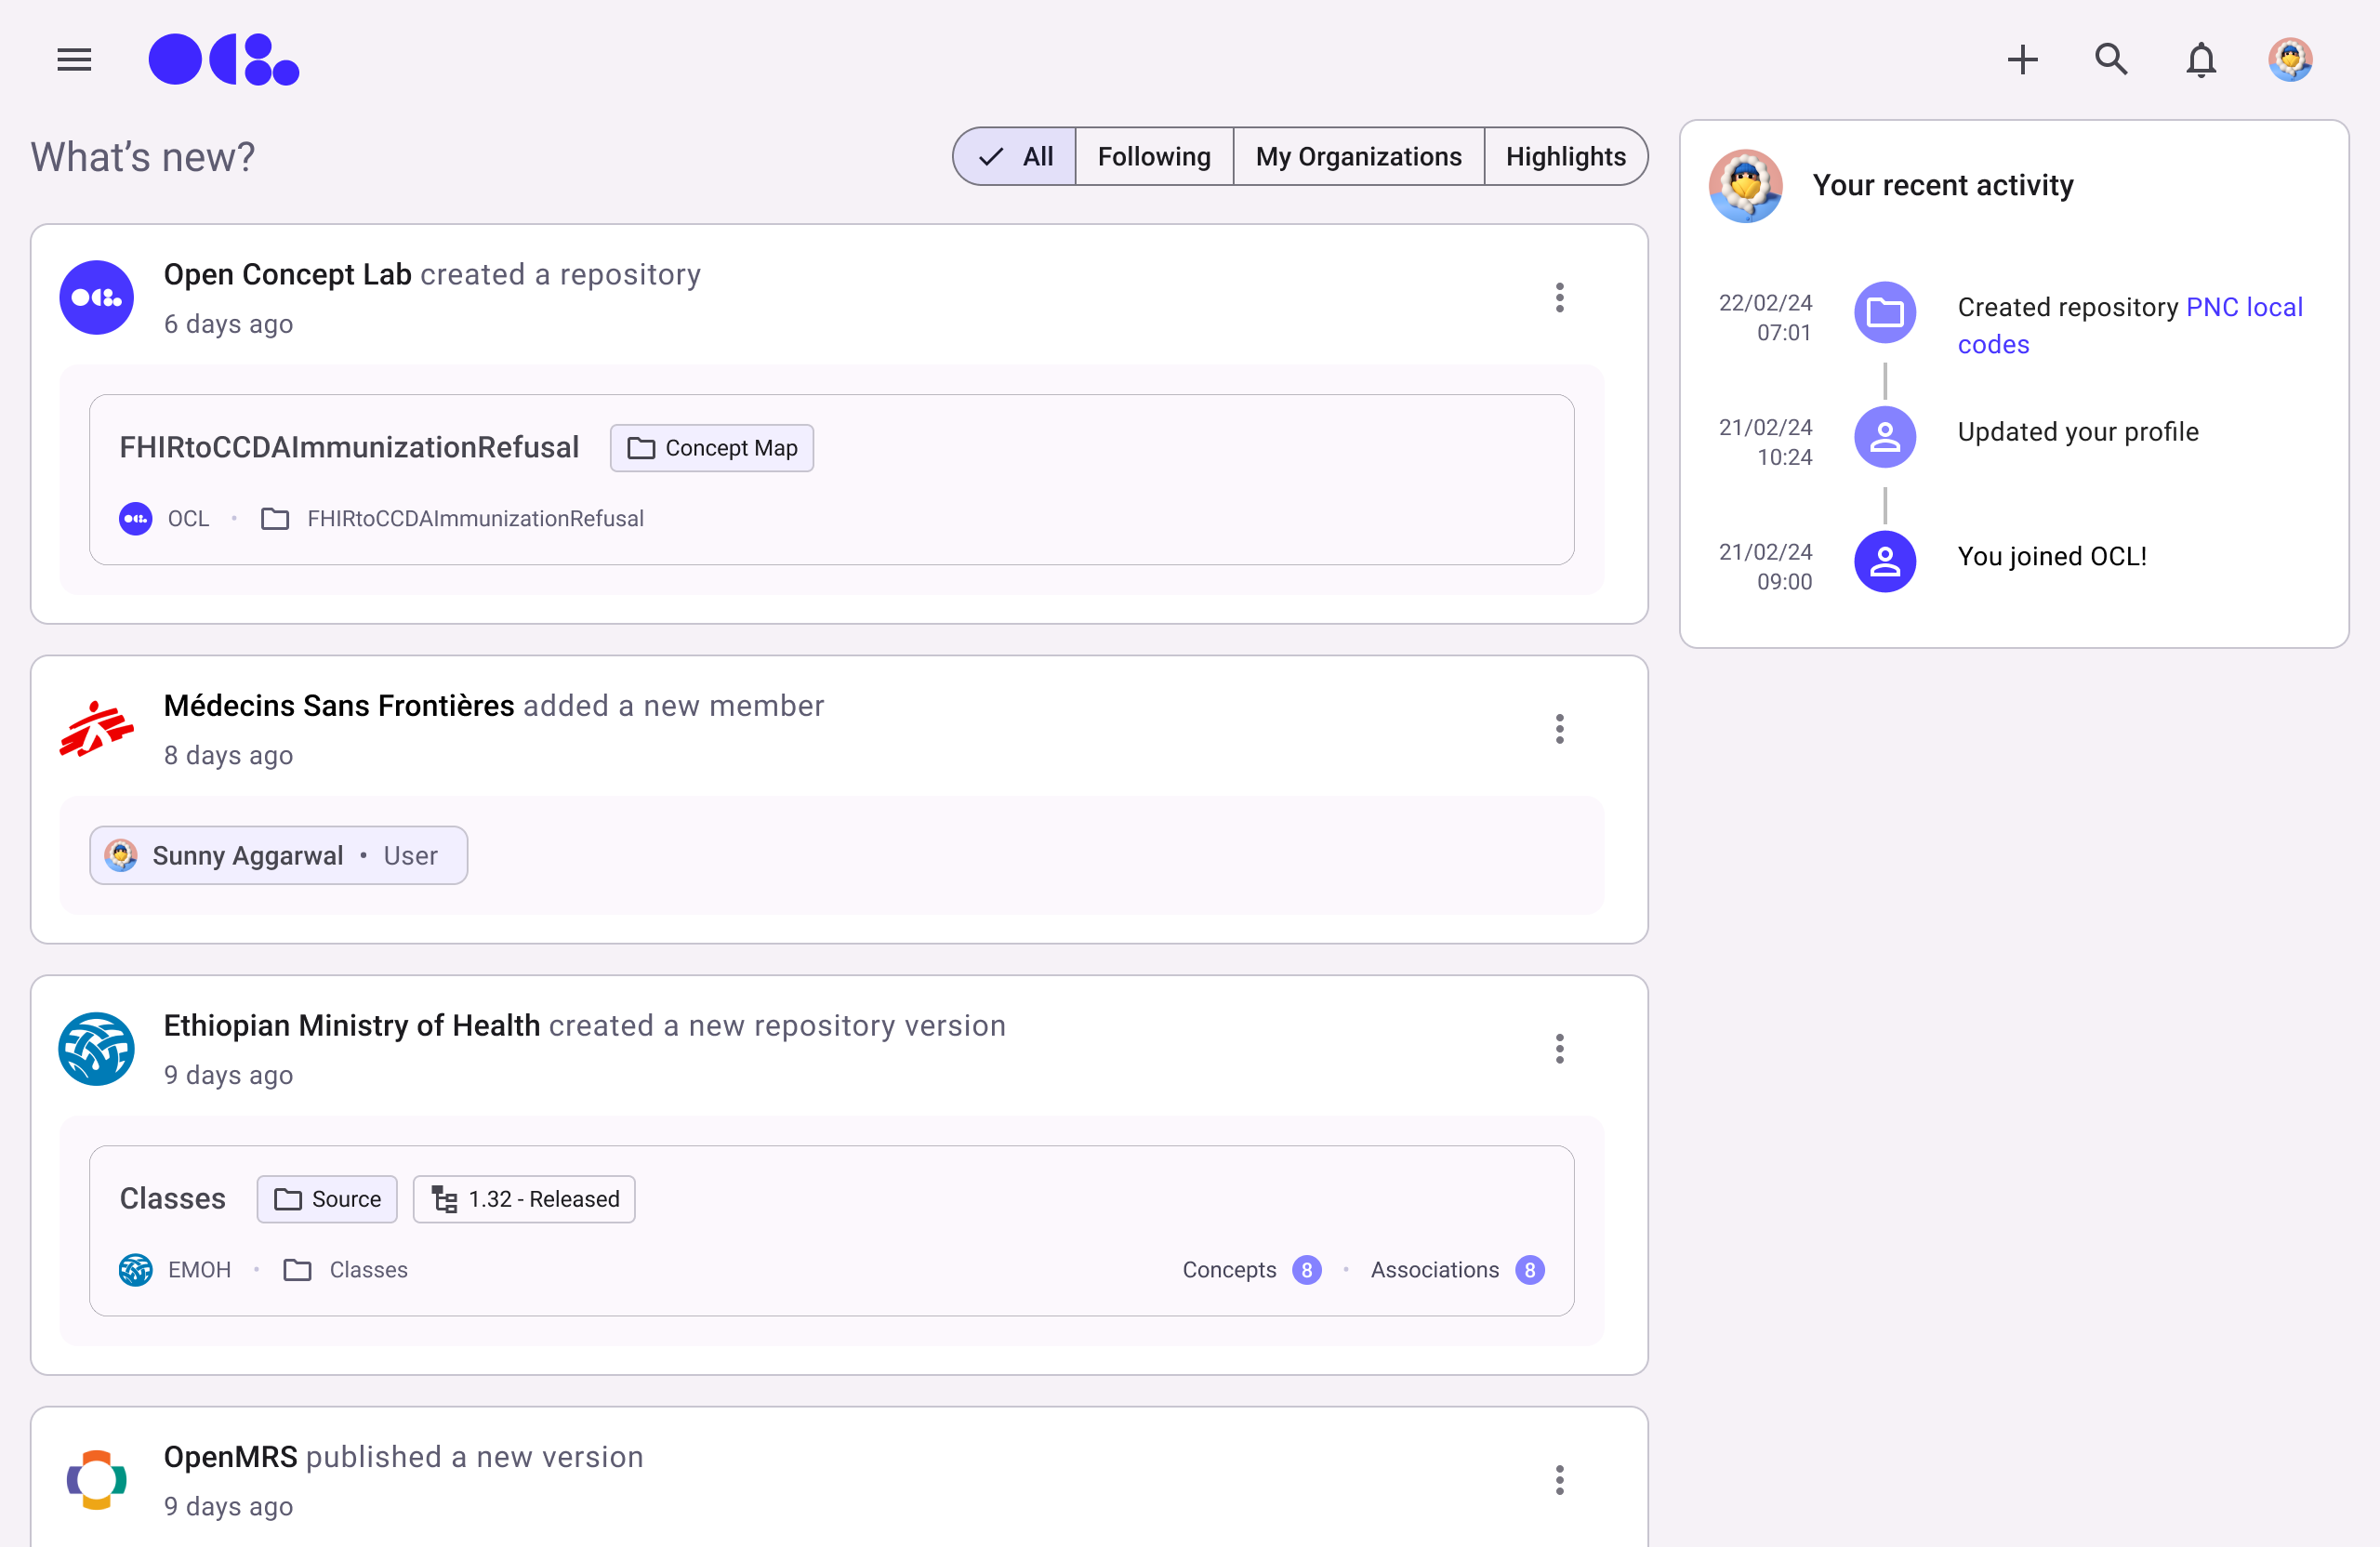Show the Highlights feed
The height and width of the screenshot is (1547, 2380).
(1565, 157)
